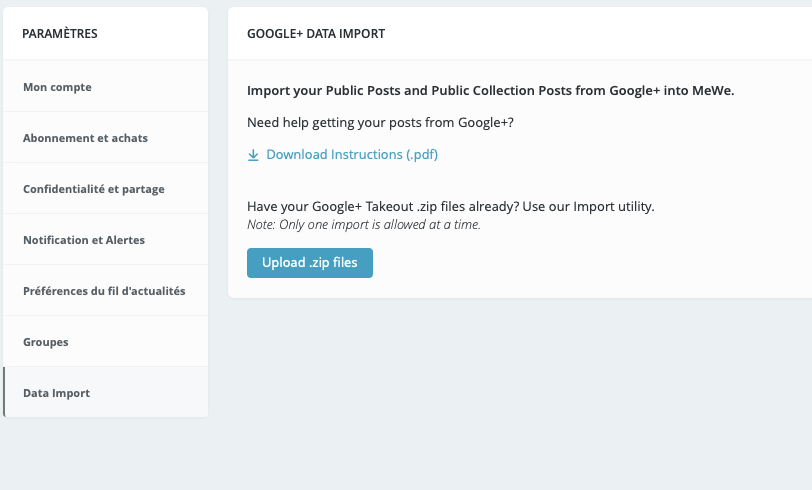Click the word Import utility in the text
Image resolution: width=812 pixels, height=490 pixels.
613,207
